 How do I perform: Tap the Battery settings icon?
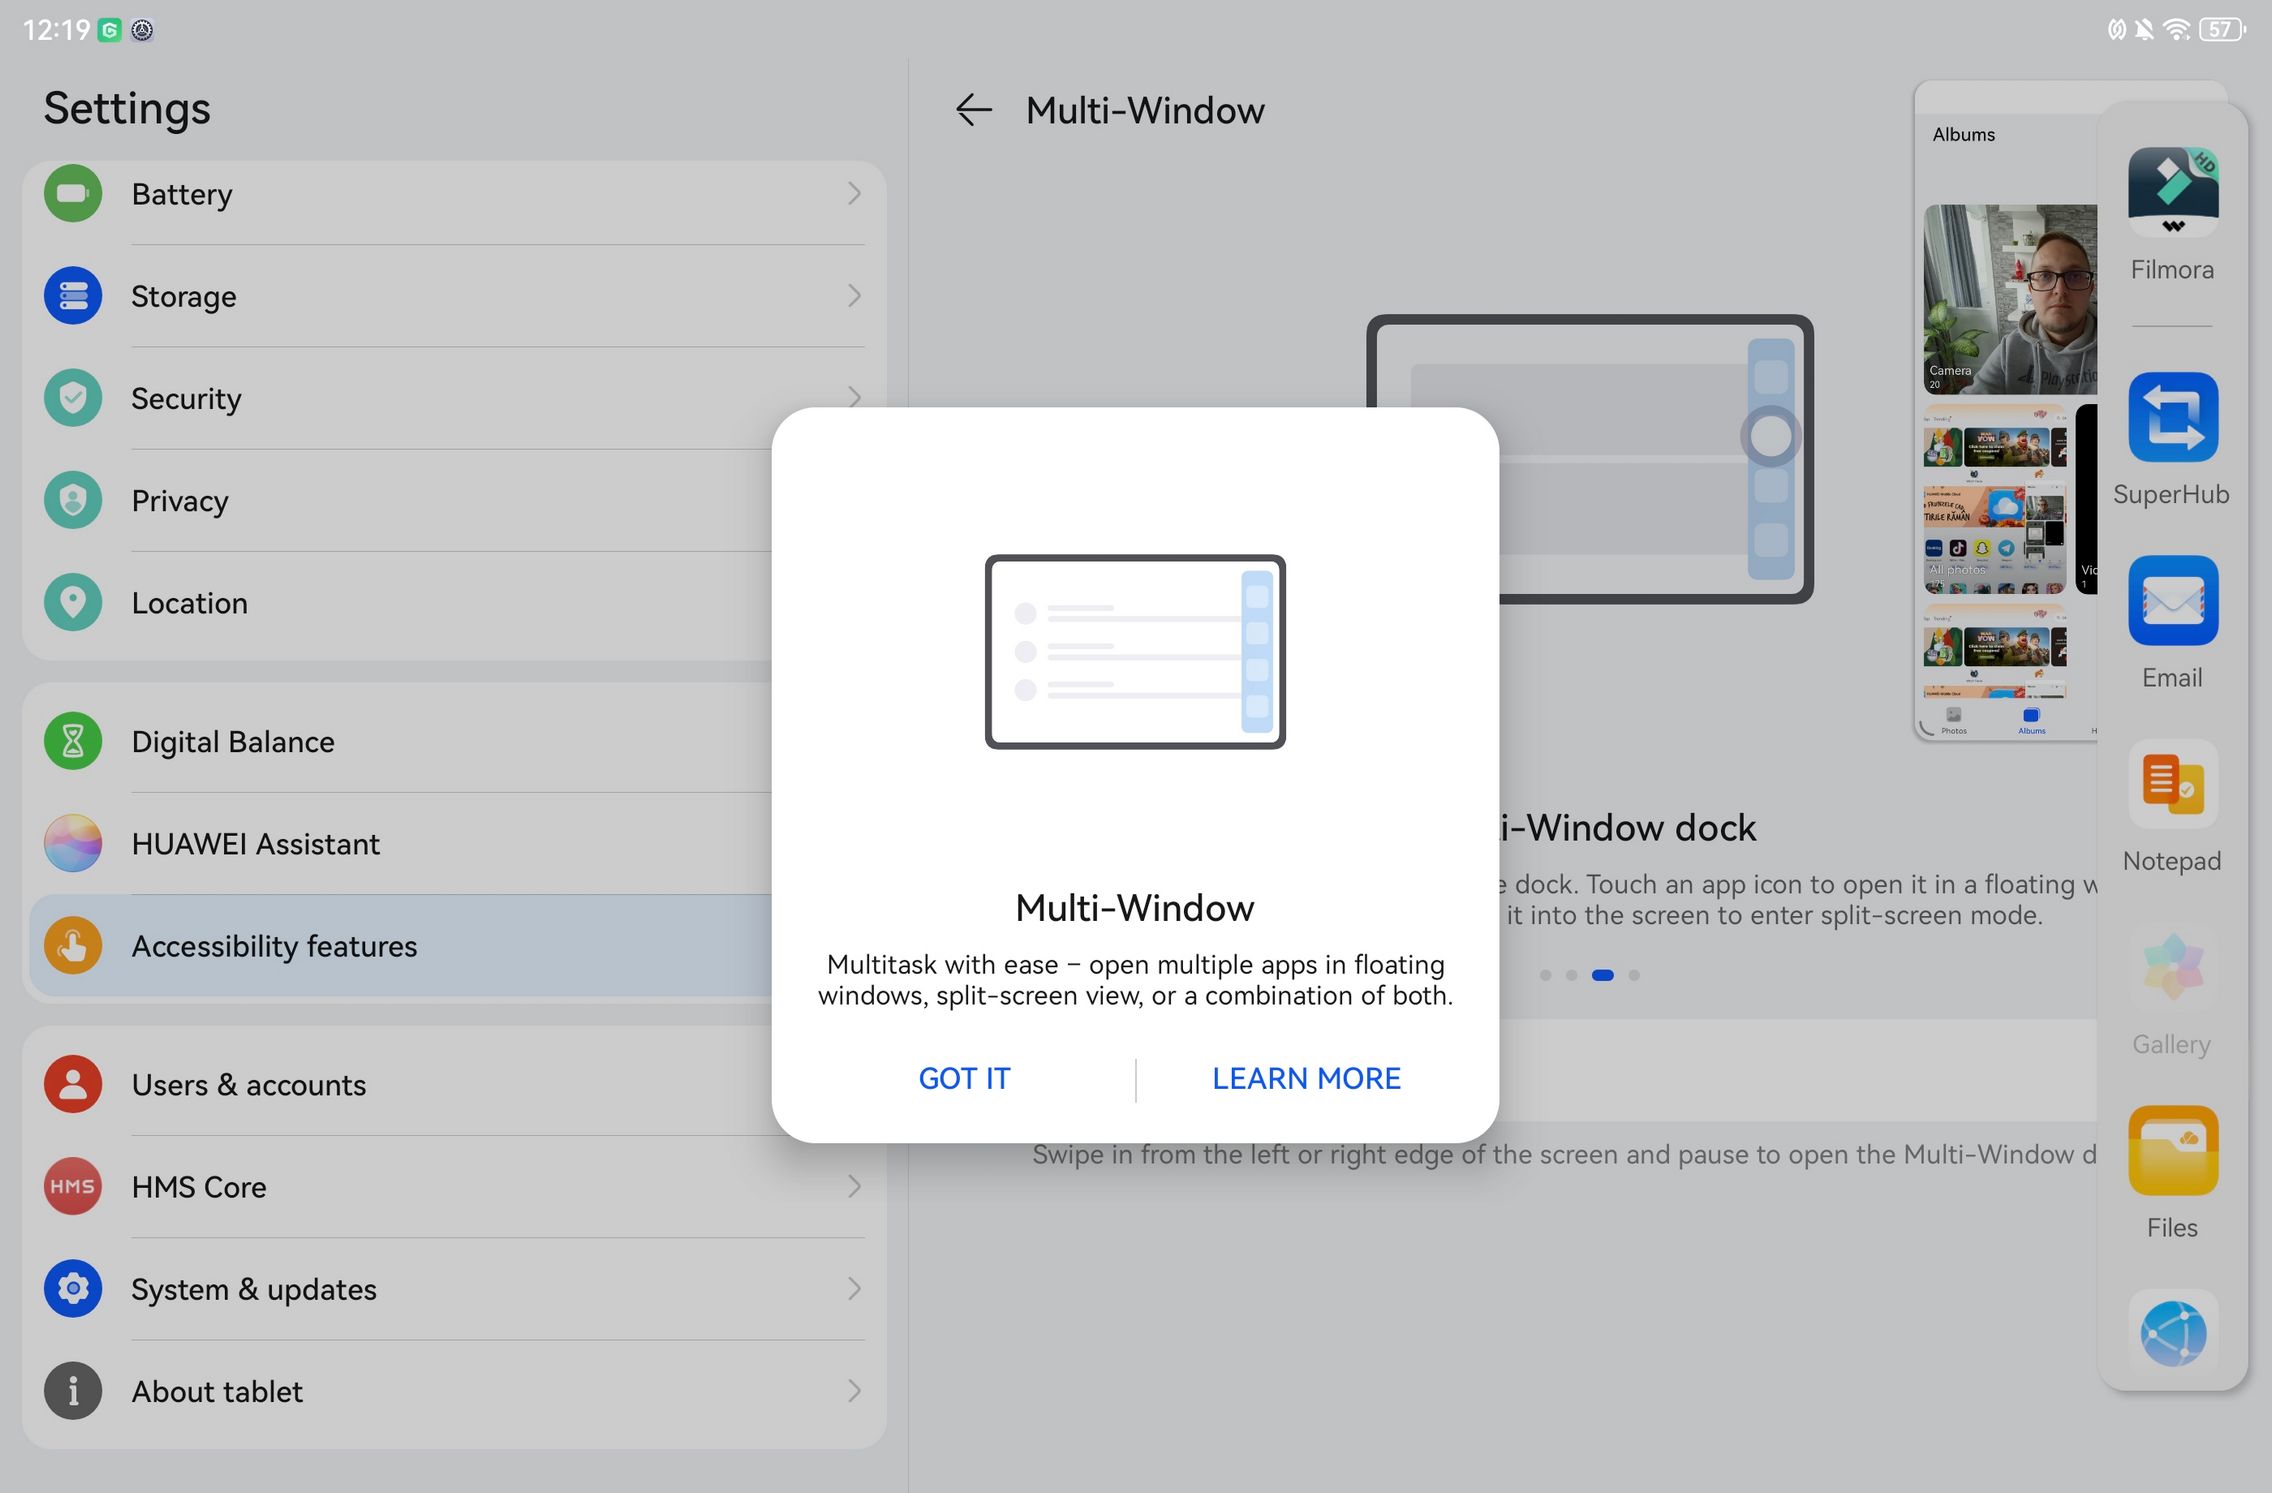(73, 193)
